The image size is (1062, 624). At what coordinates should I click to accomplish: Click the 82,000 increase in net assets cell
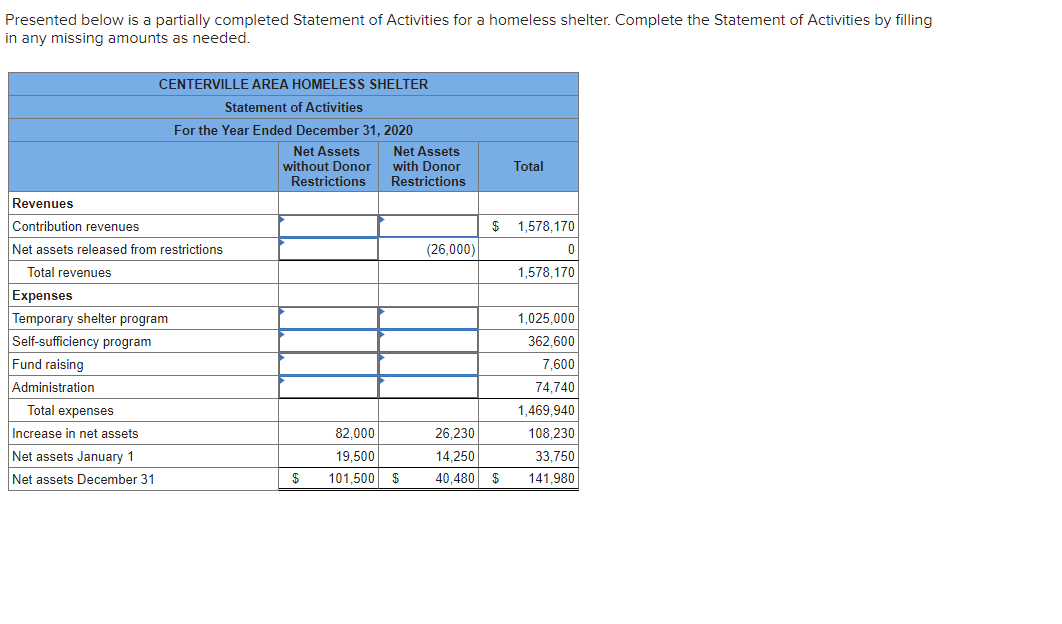328,434
